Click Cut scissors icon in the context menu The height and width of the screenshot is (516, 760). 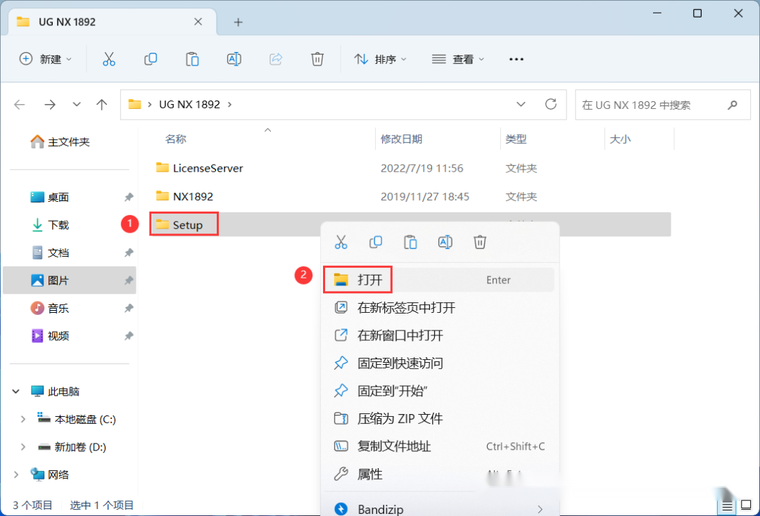341,242
